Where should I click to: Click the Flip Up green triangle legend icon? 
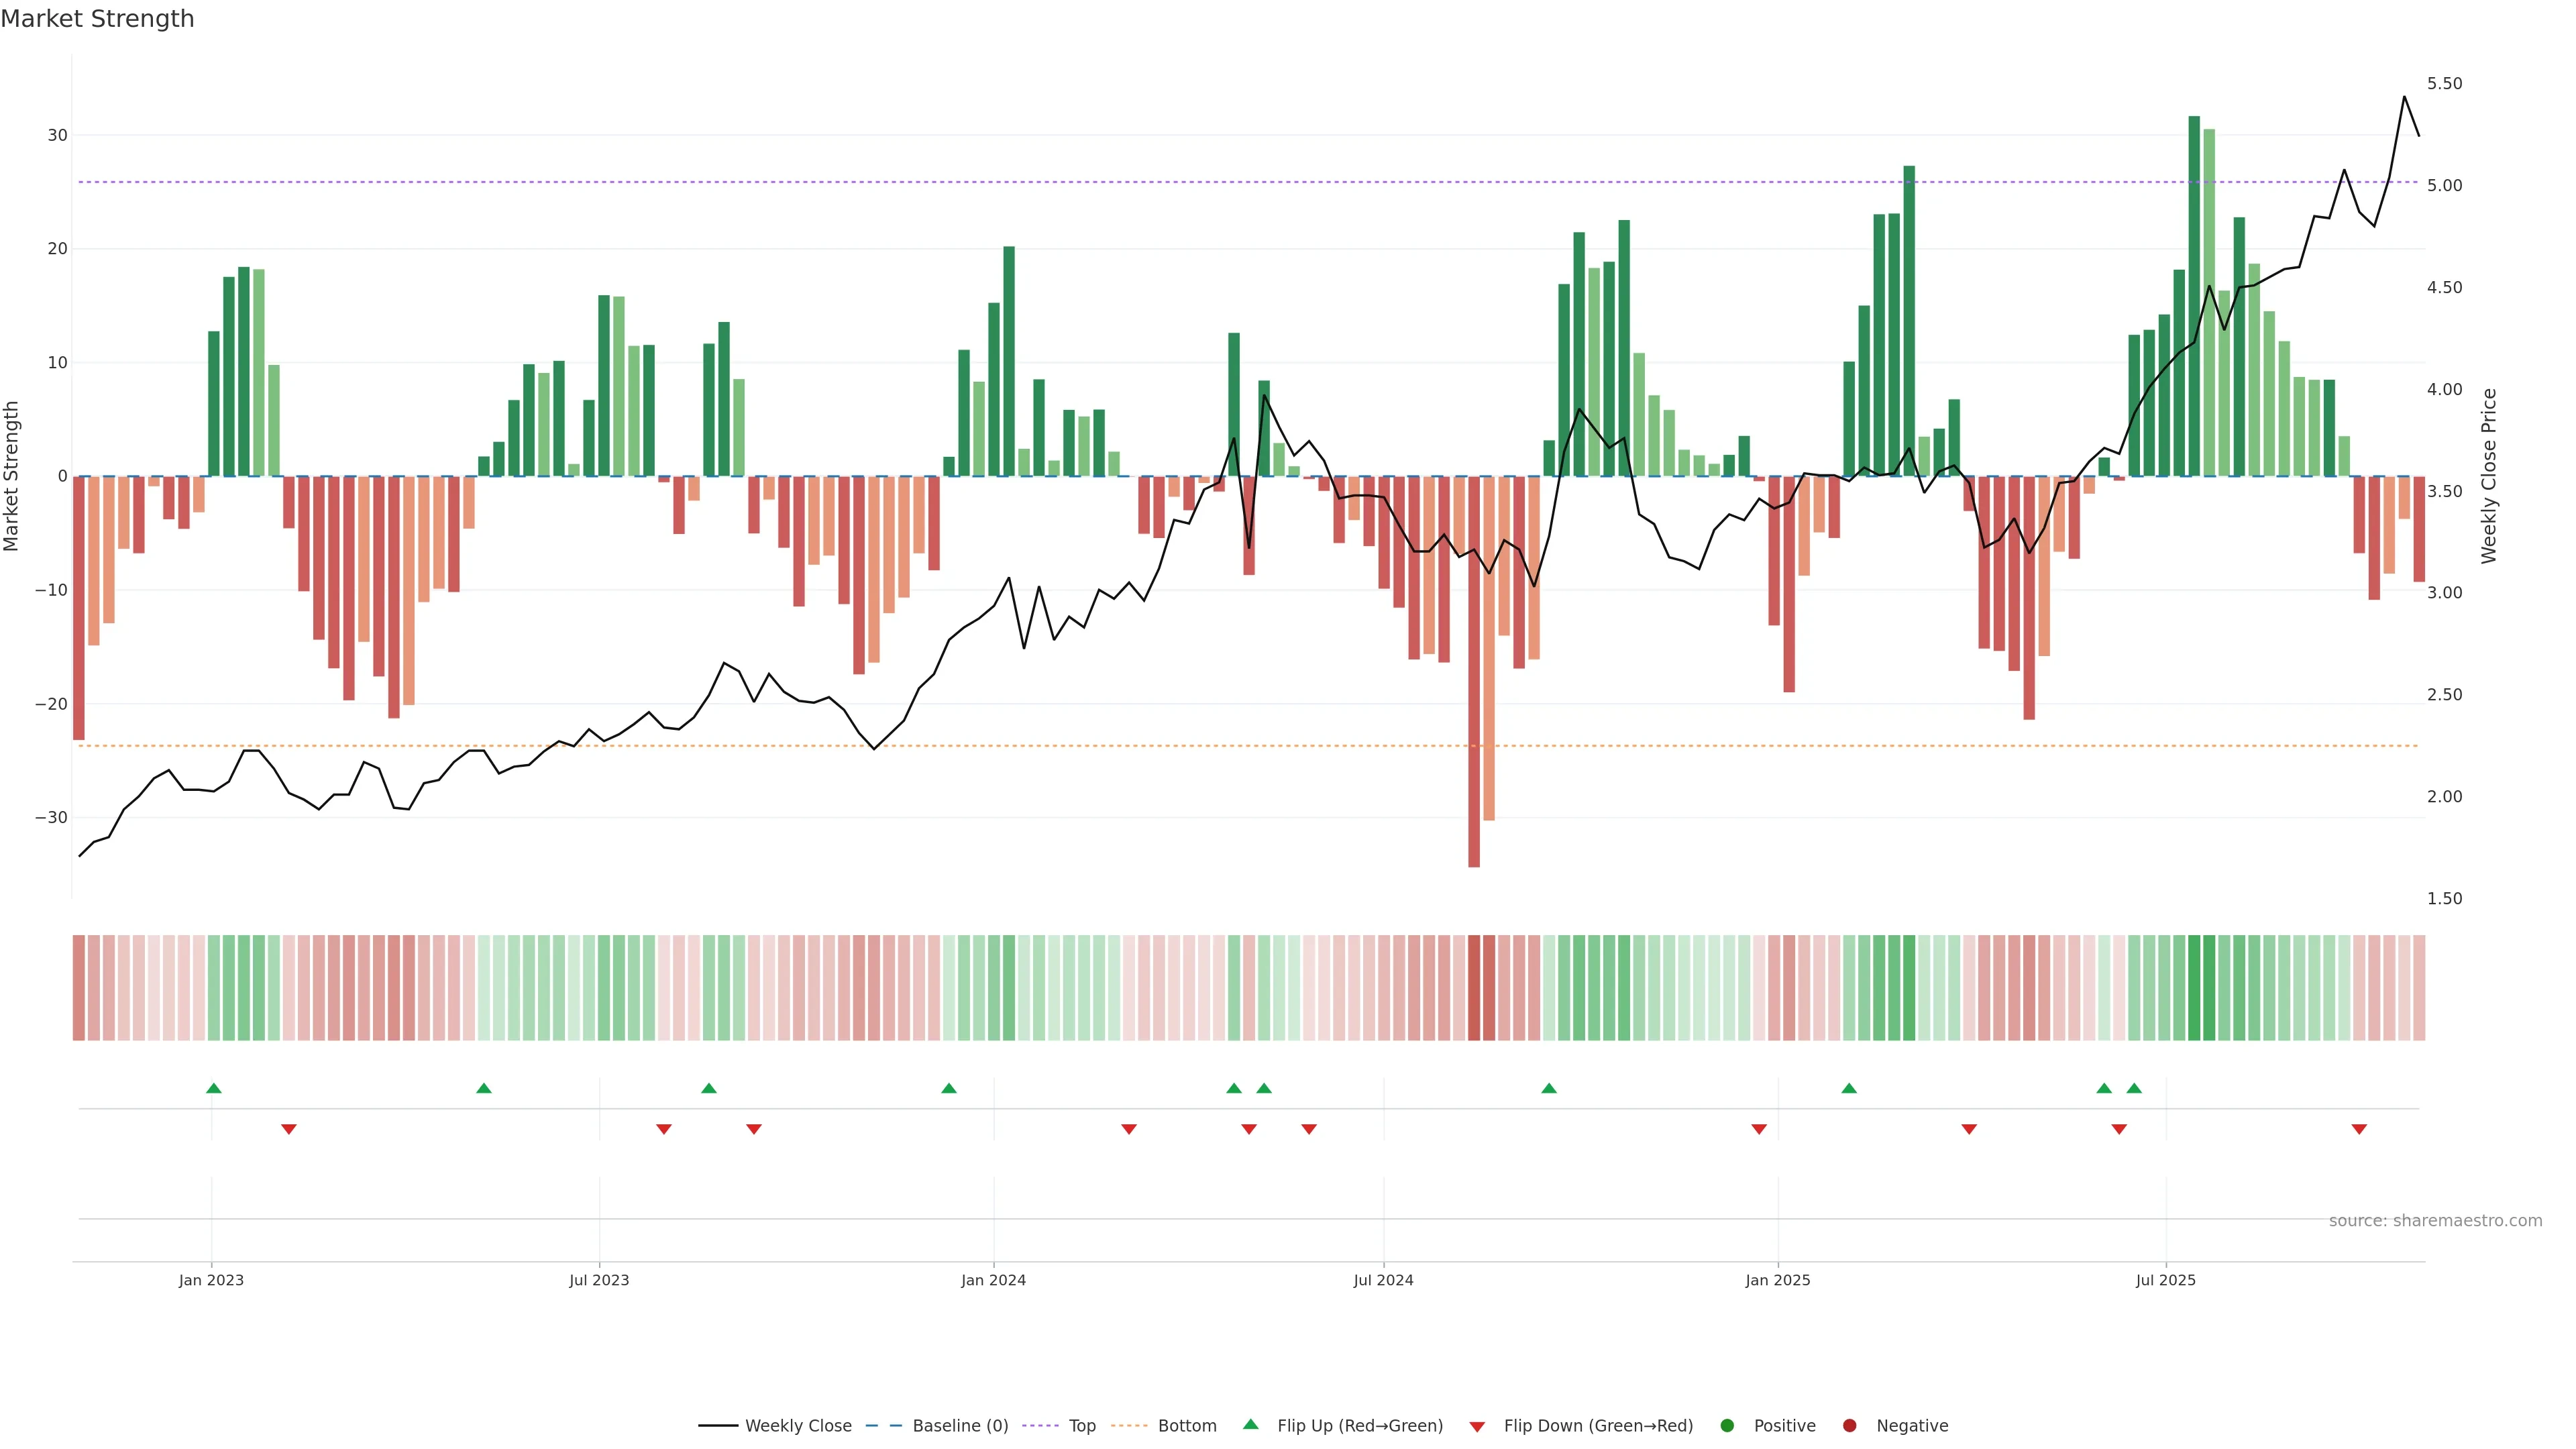click(x=1250, y=1424)
